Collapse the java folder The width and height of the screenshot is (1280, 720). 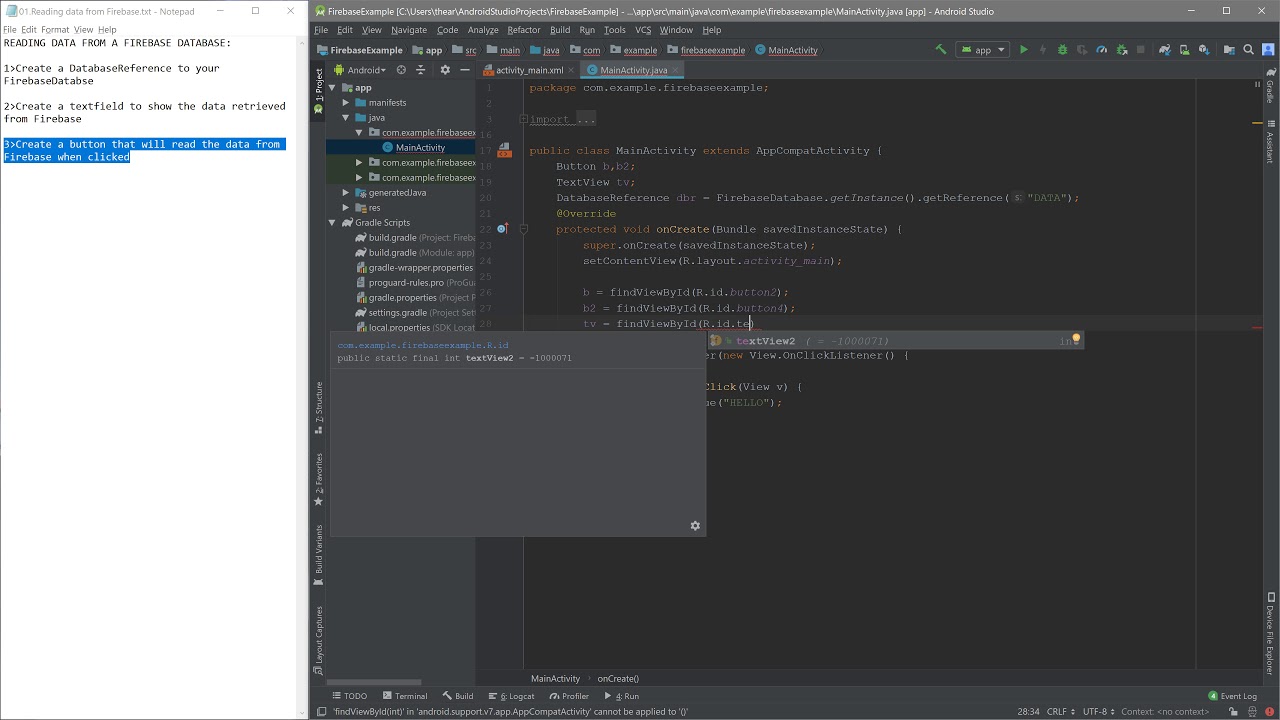[346, 118]
